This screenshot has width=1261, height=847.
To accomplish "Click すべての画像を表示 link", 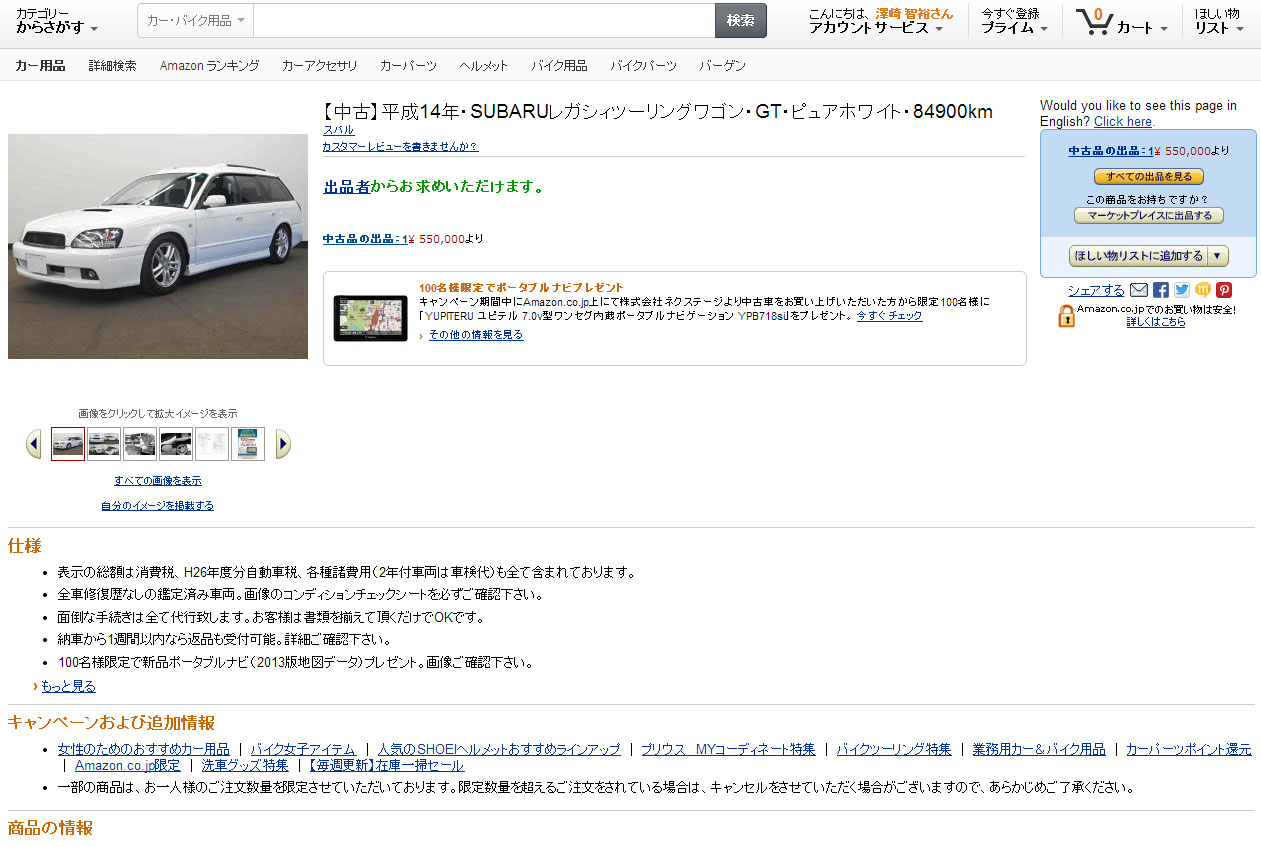I will tap(158, 481).
